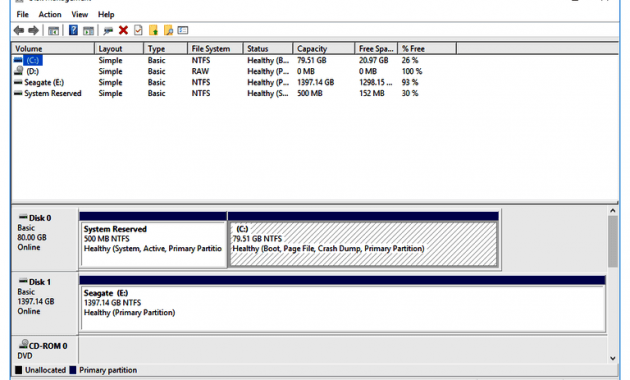Sort by the File System column header
The height and width of the screenshot is (380, 630).
pos(215,49)
